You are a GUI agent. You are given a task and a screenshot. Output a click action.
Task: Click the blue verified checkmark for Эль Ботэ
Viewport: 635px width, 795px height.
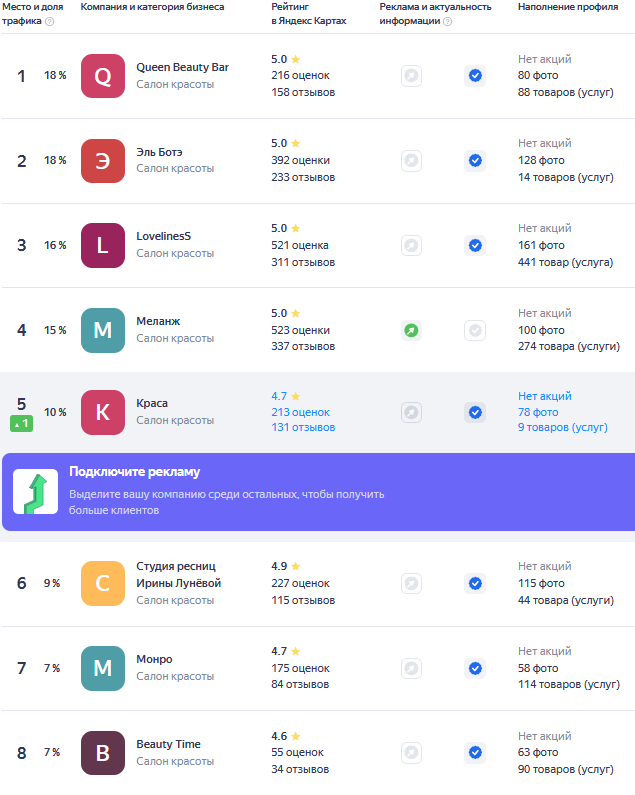475,161
